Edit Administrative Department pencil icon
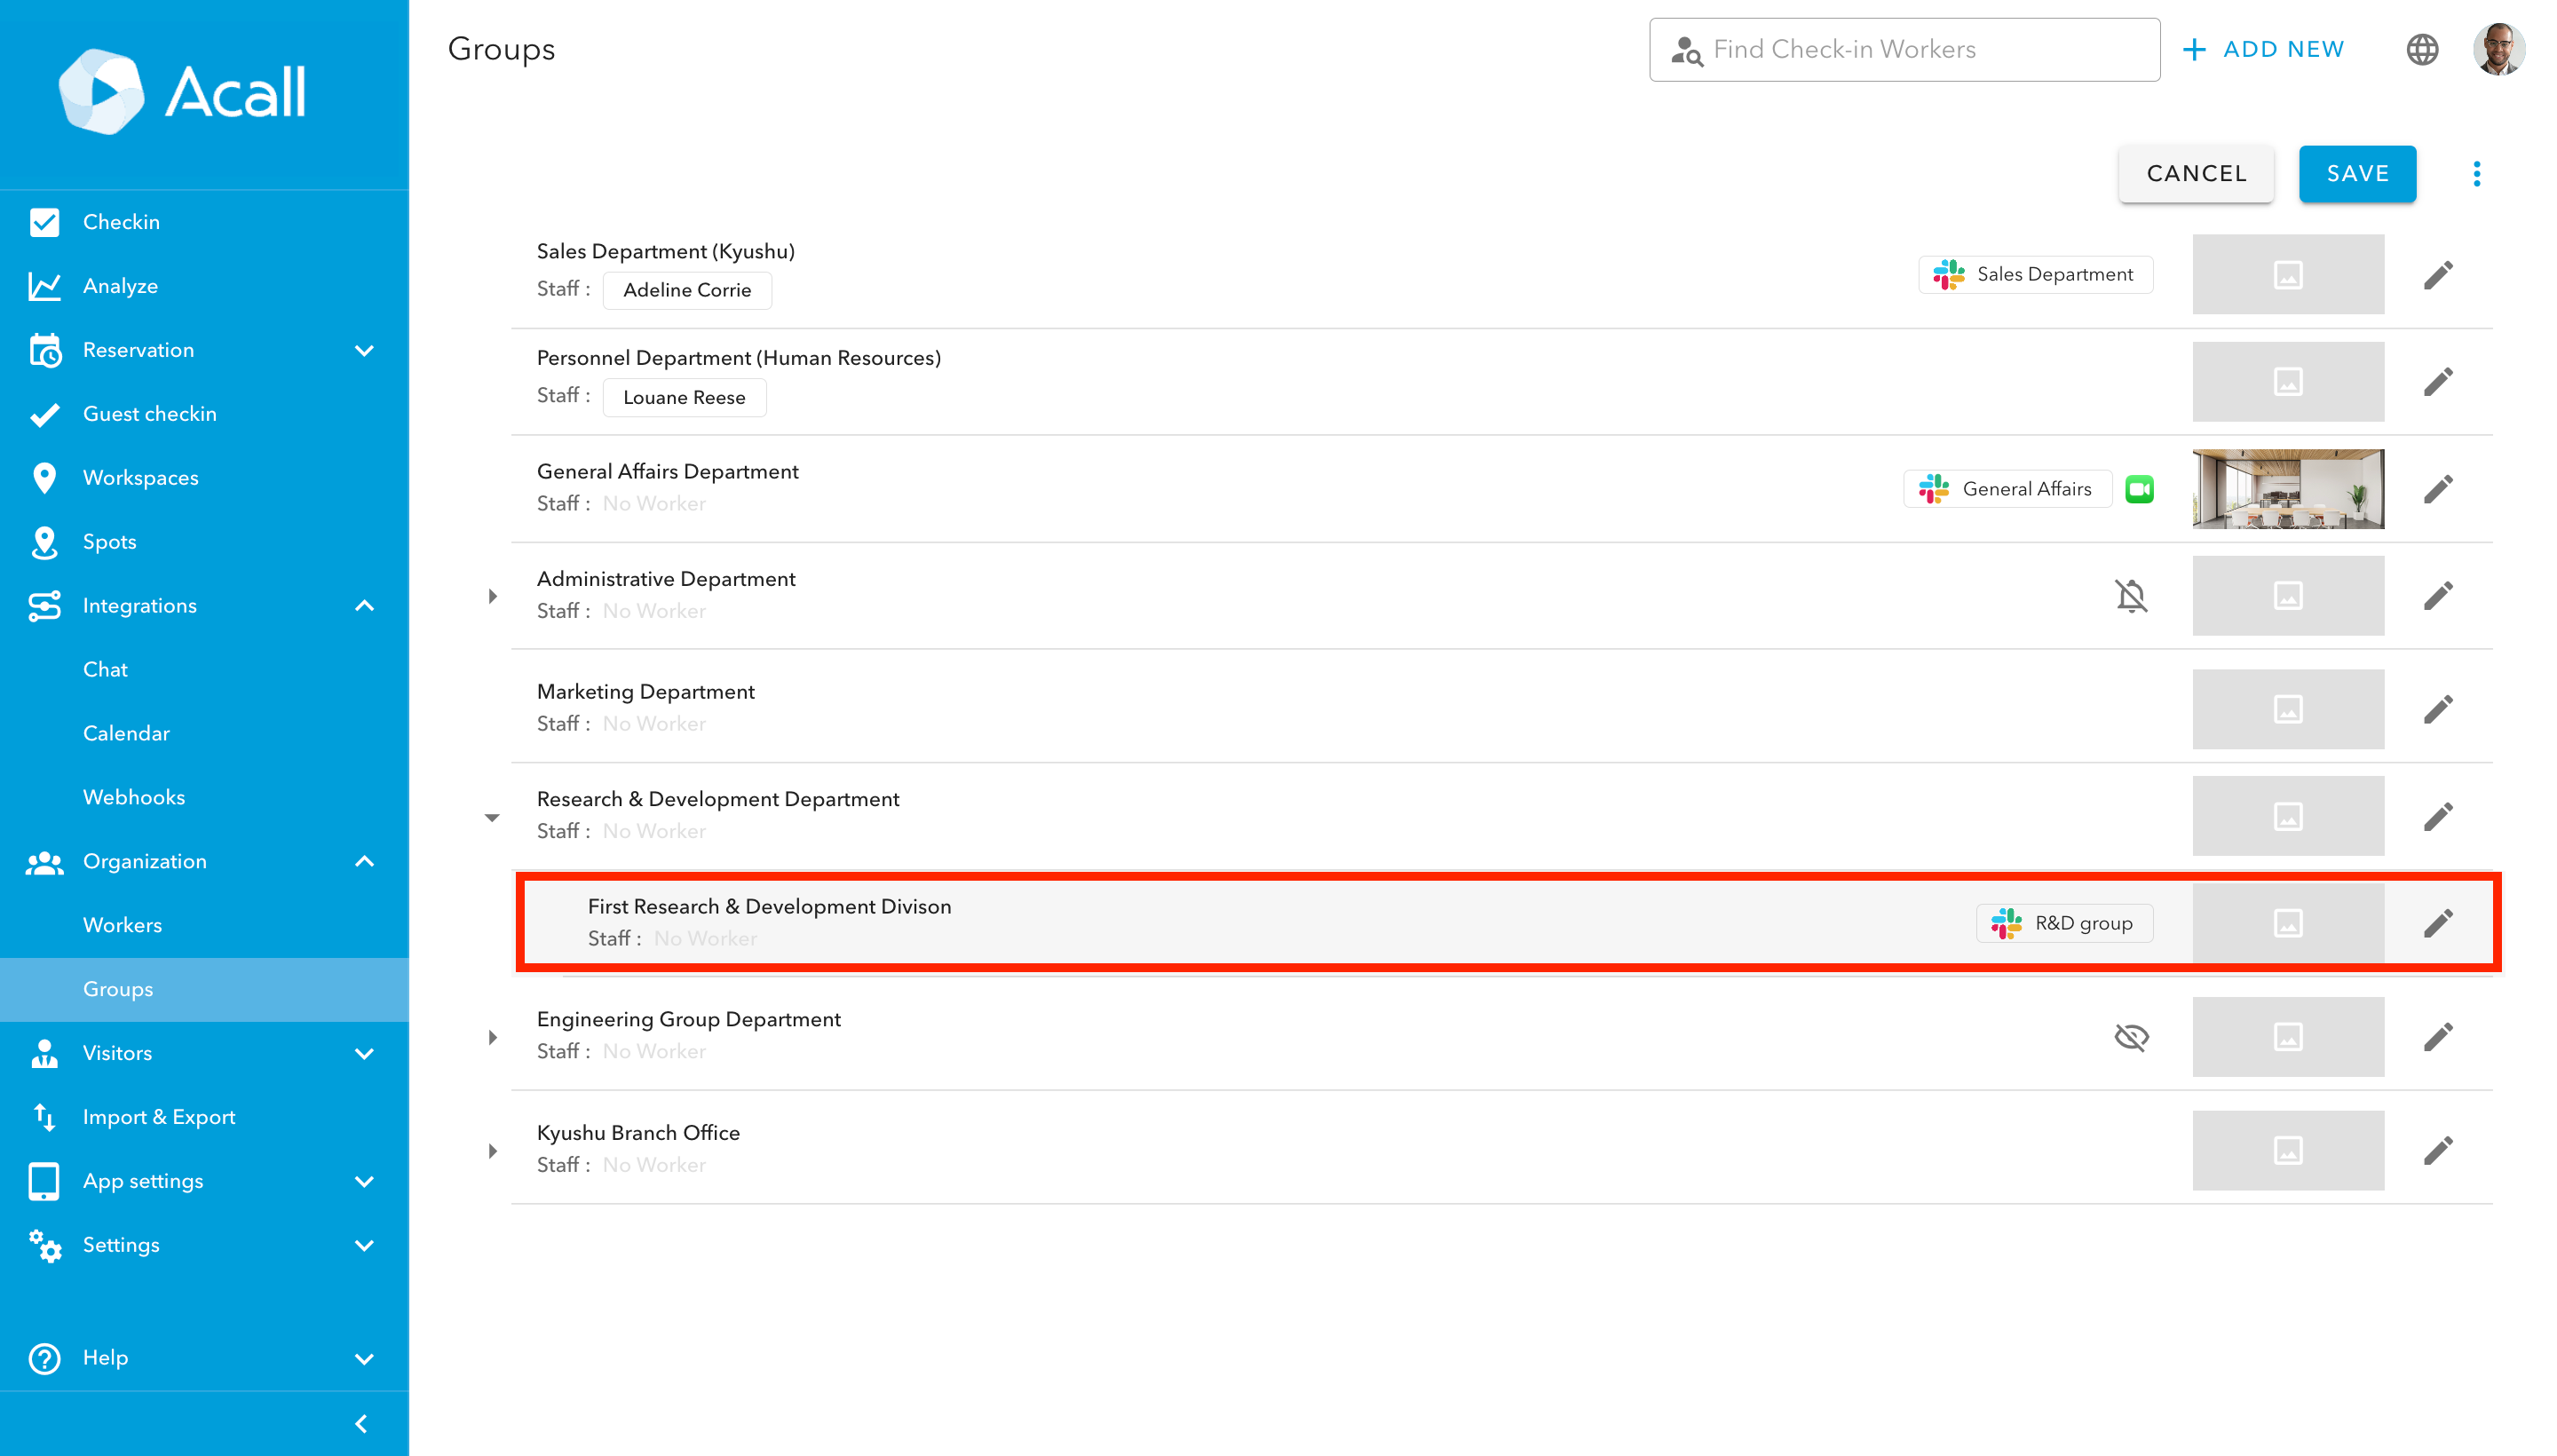2557x1456 pixels. coord(2437,596)
